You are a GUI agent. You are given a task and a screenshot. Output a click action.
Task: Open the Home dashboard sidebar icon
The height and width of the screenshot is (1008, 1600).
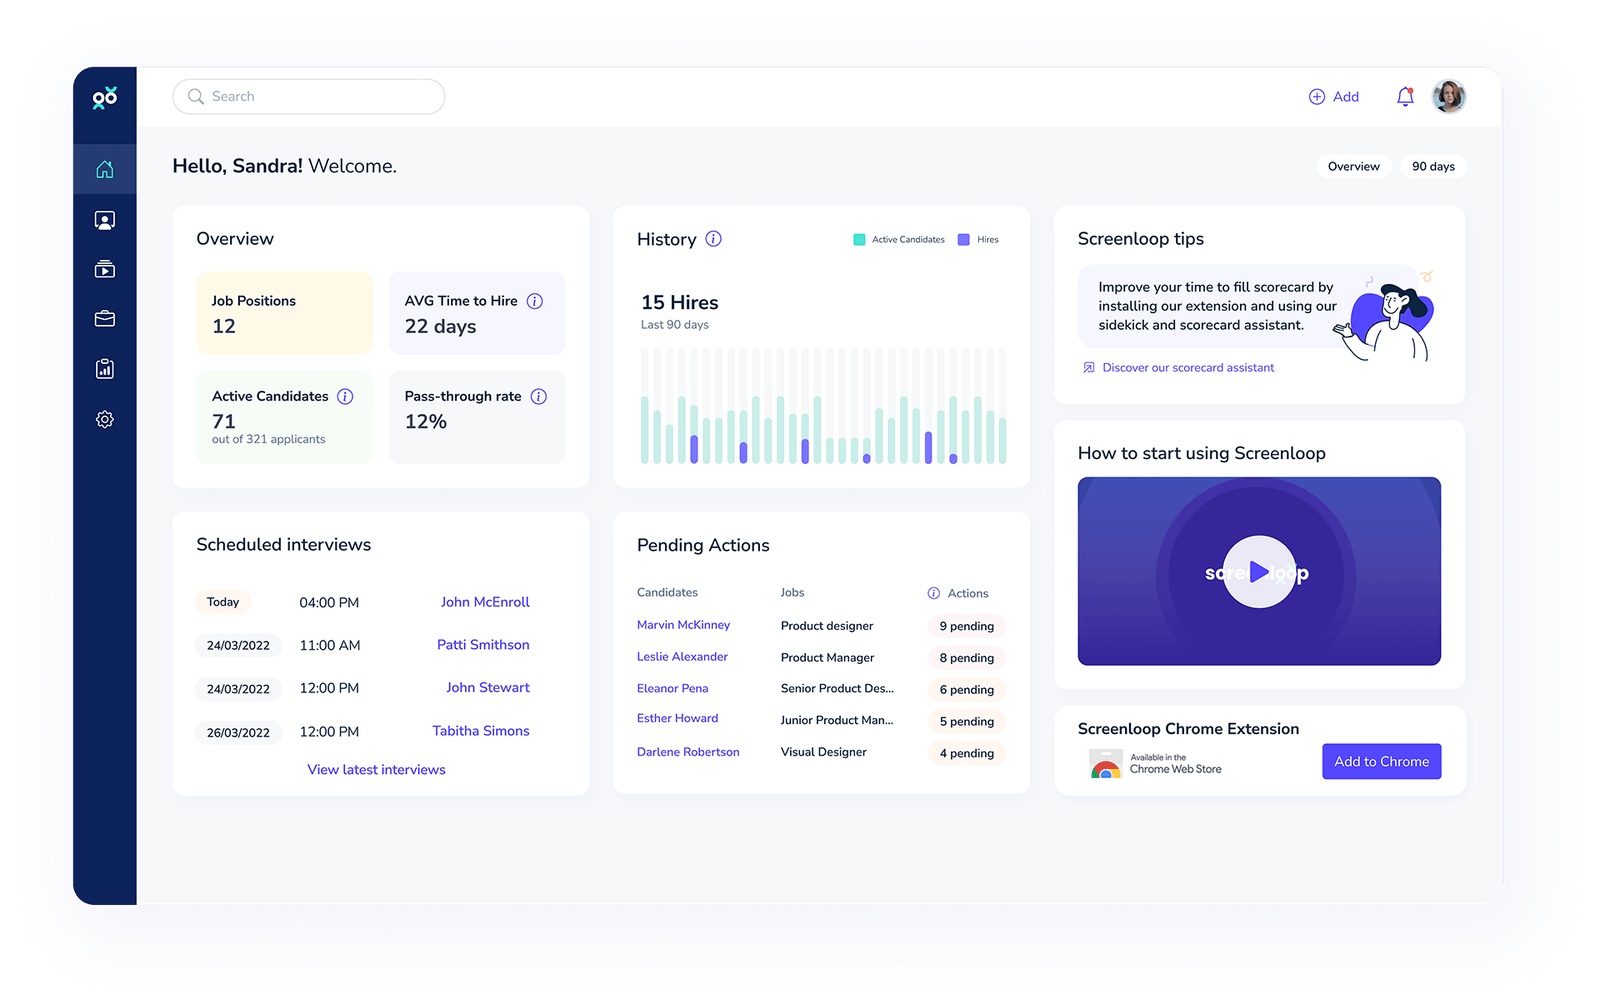tap(104, 169)
